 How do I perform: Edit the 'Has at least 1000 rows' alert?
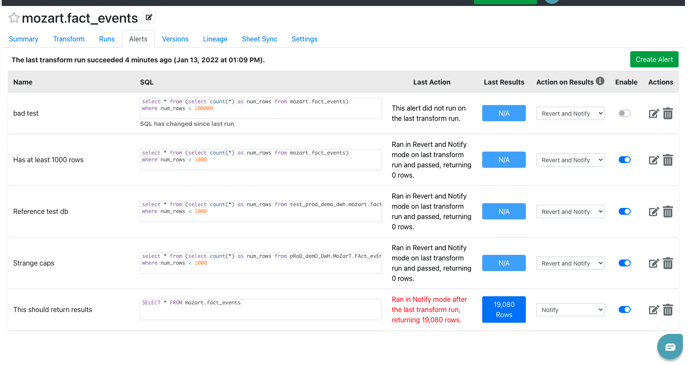click(x=653, y=160)
